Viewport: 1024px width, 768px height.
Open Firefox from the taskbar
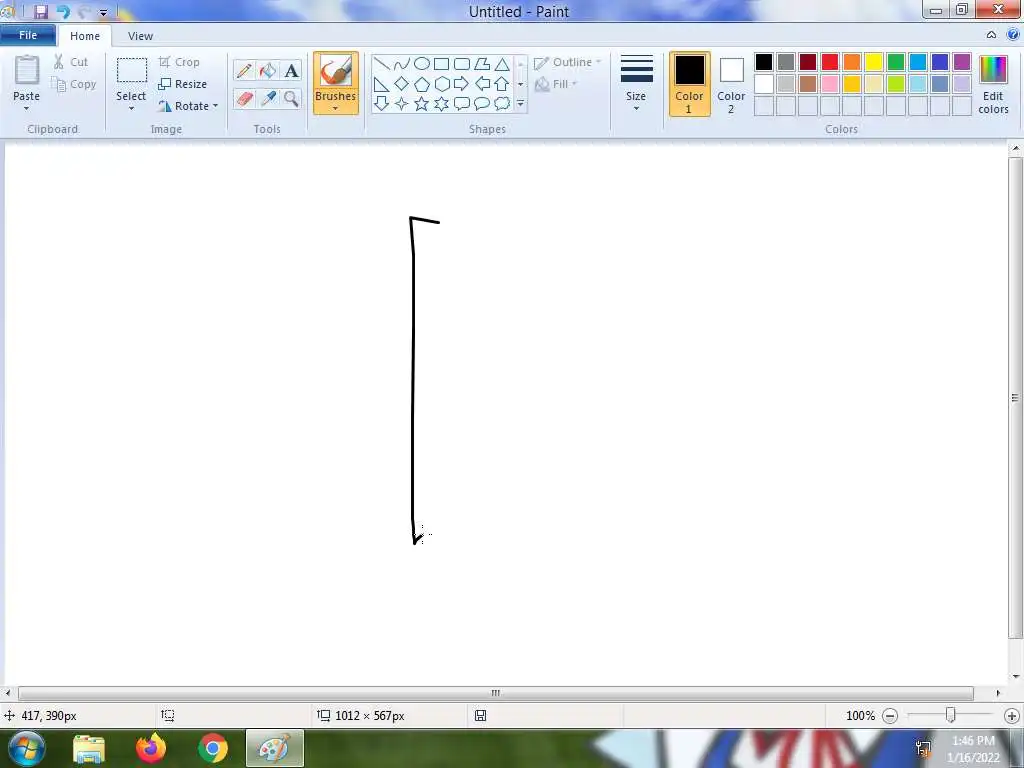click(x=151, y=748)
